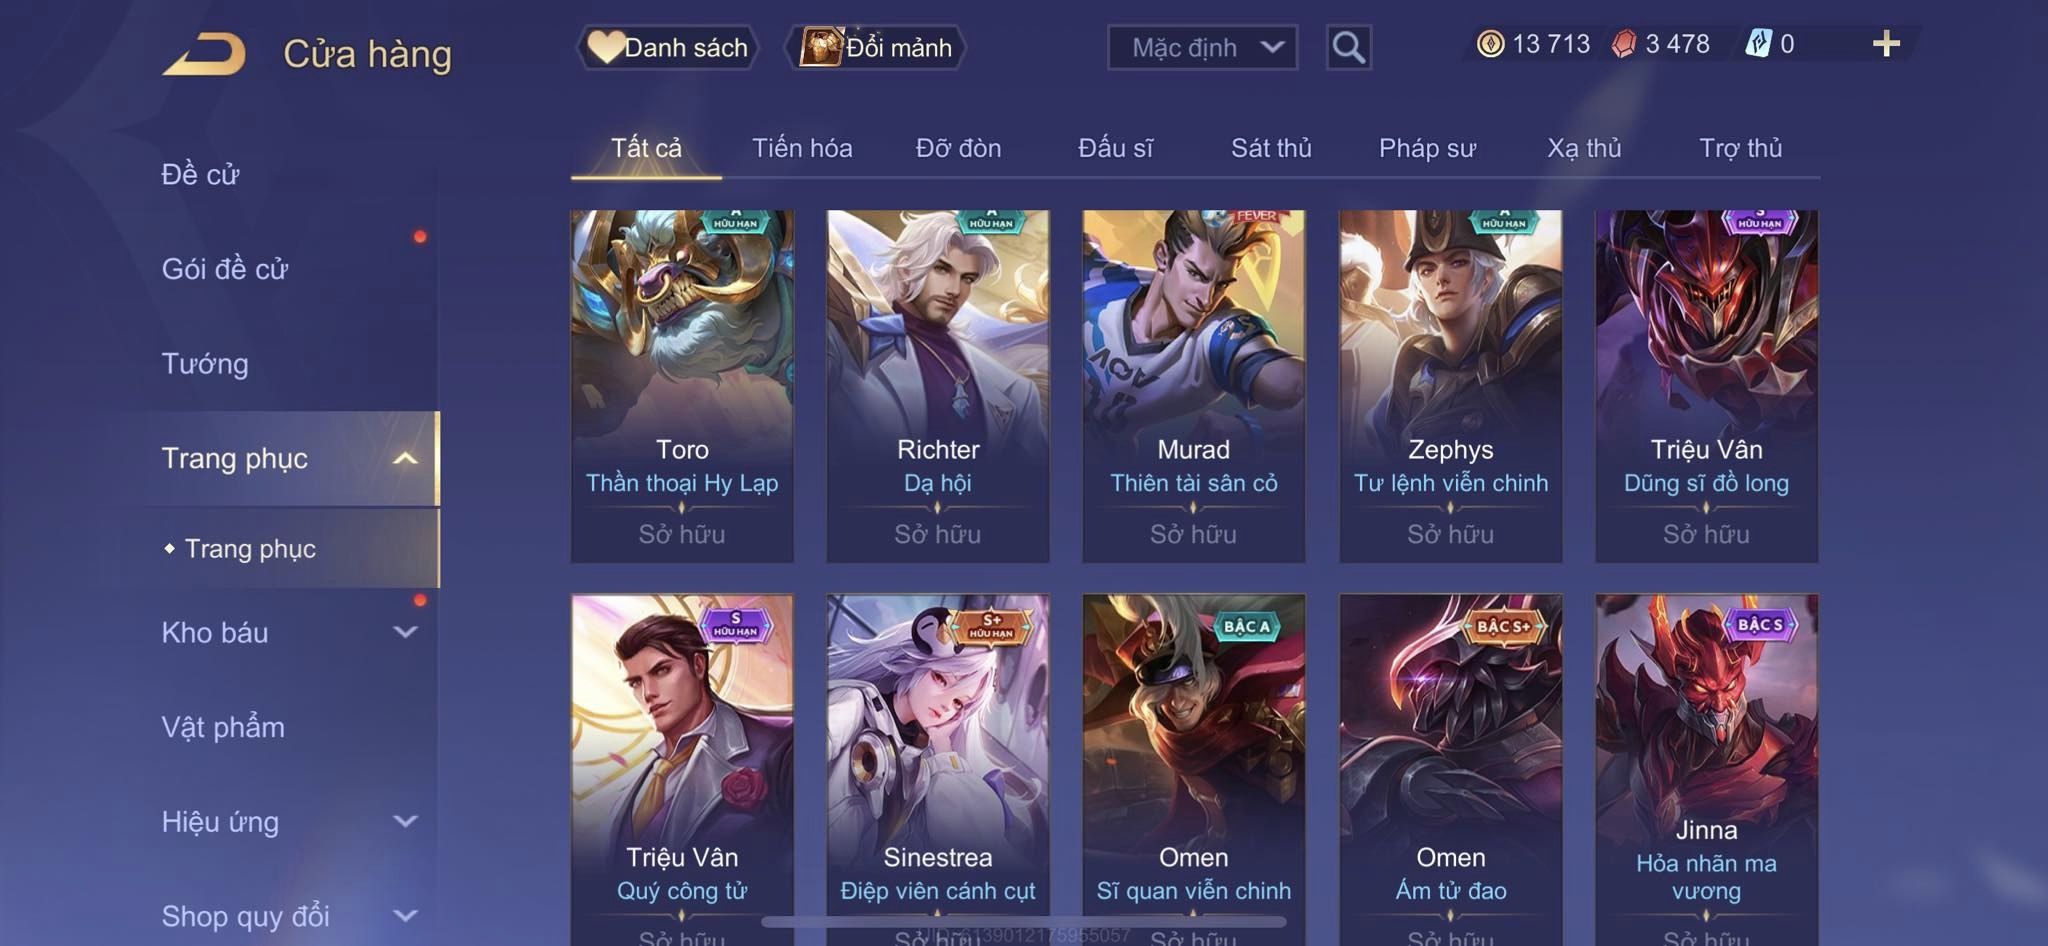Open Gói đề cử in sidebar

point(225,269)
